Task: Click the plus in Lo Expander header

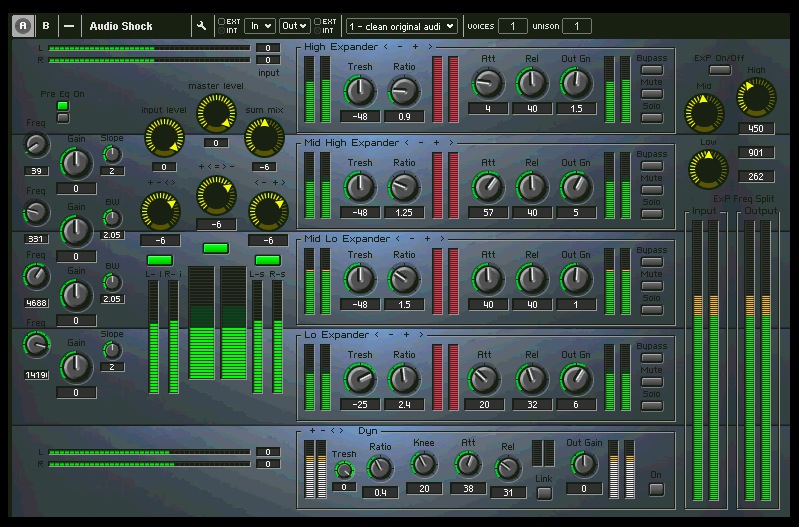Action: (406, 334)
